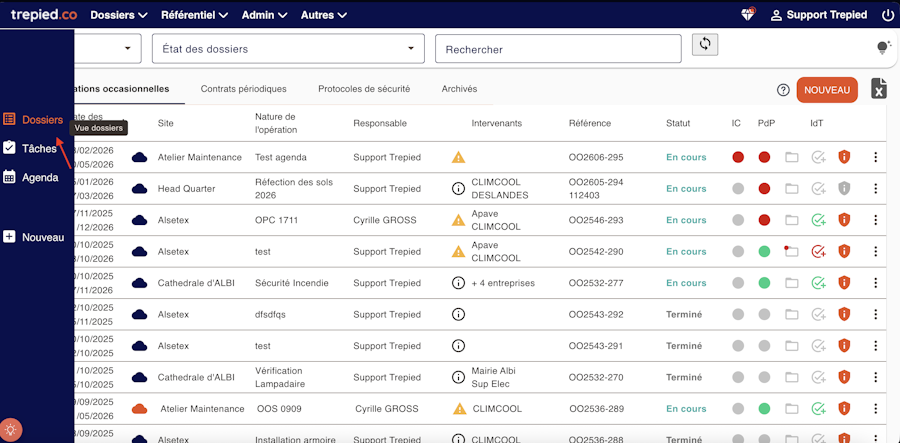Click info icon in Réfection des sols row

pos(459,189)
